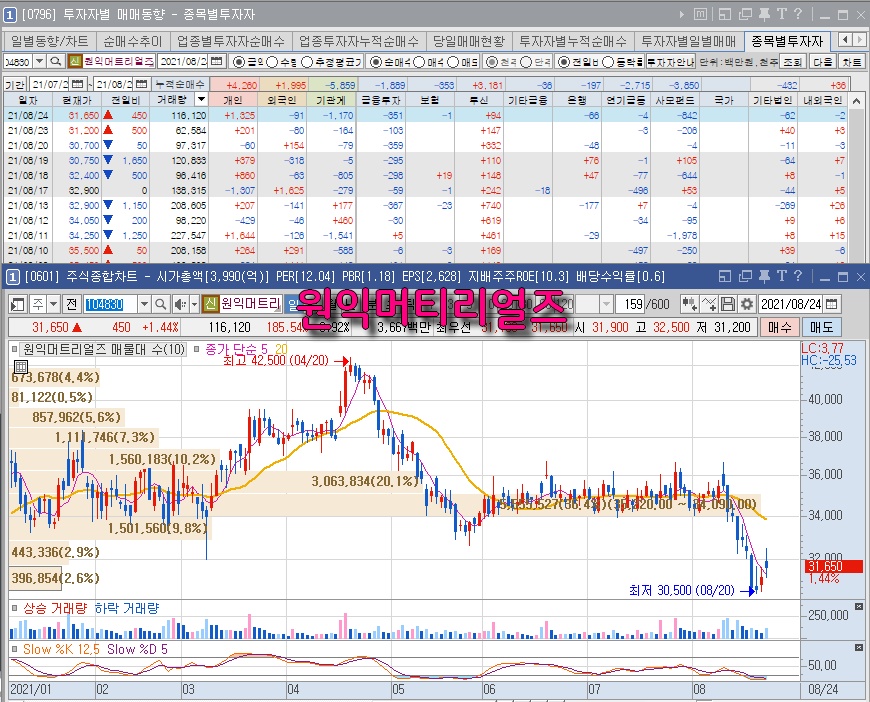The height and width of the screenshot is (702, 870).
Task: Click the scrollbar up arrow of the investor table
Action: coord(857,101)
